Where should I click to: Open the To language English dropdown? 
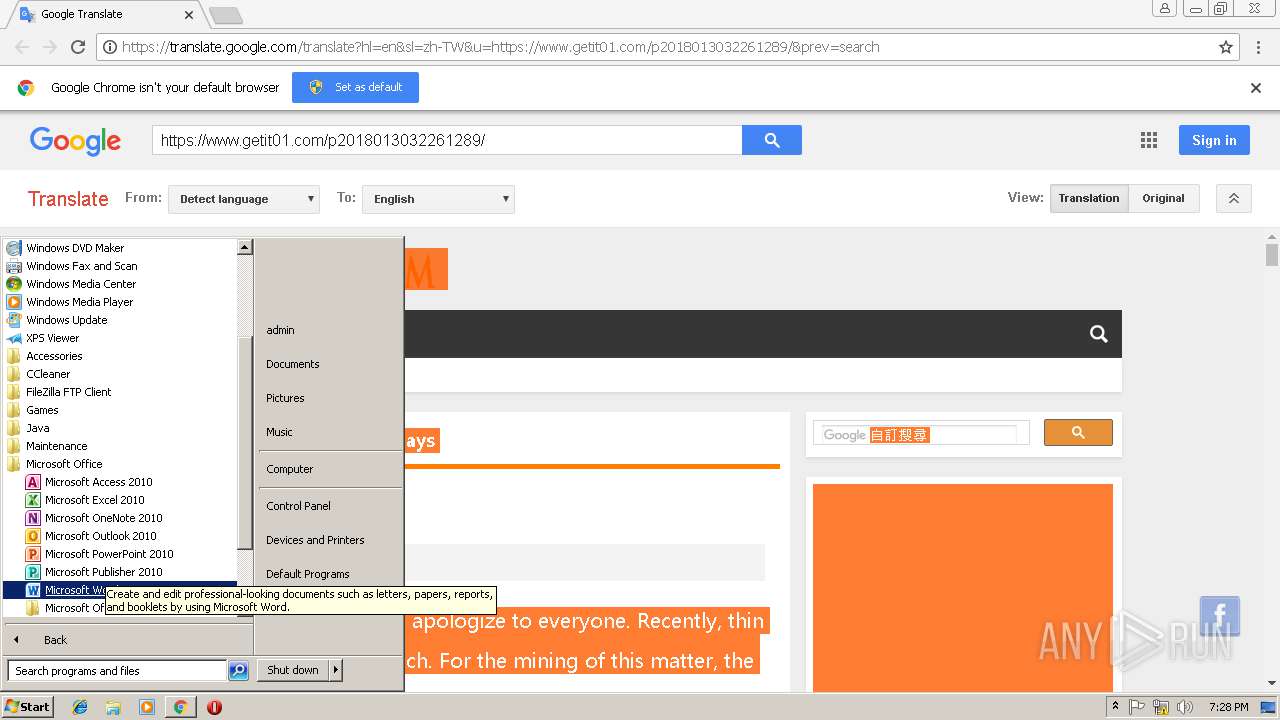[x=438, y=199]
